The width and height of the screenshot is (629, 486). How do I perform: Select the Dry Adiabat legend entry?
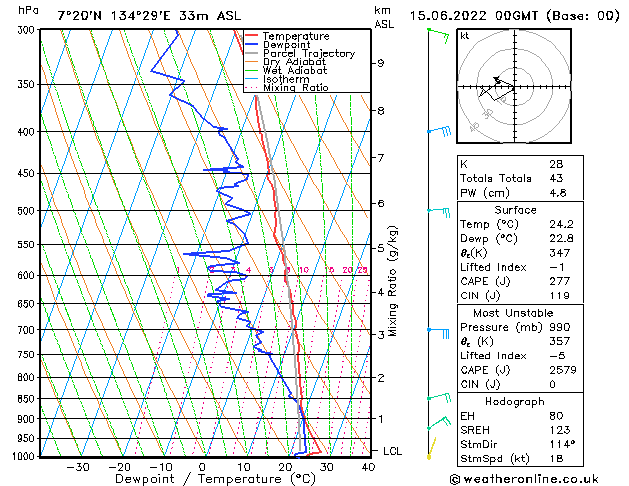coord(285,62)
